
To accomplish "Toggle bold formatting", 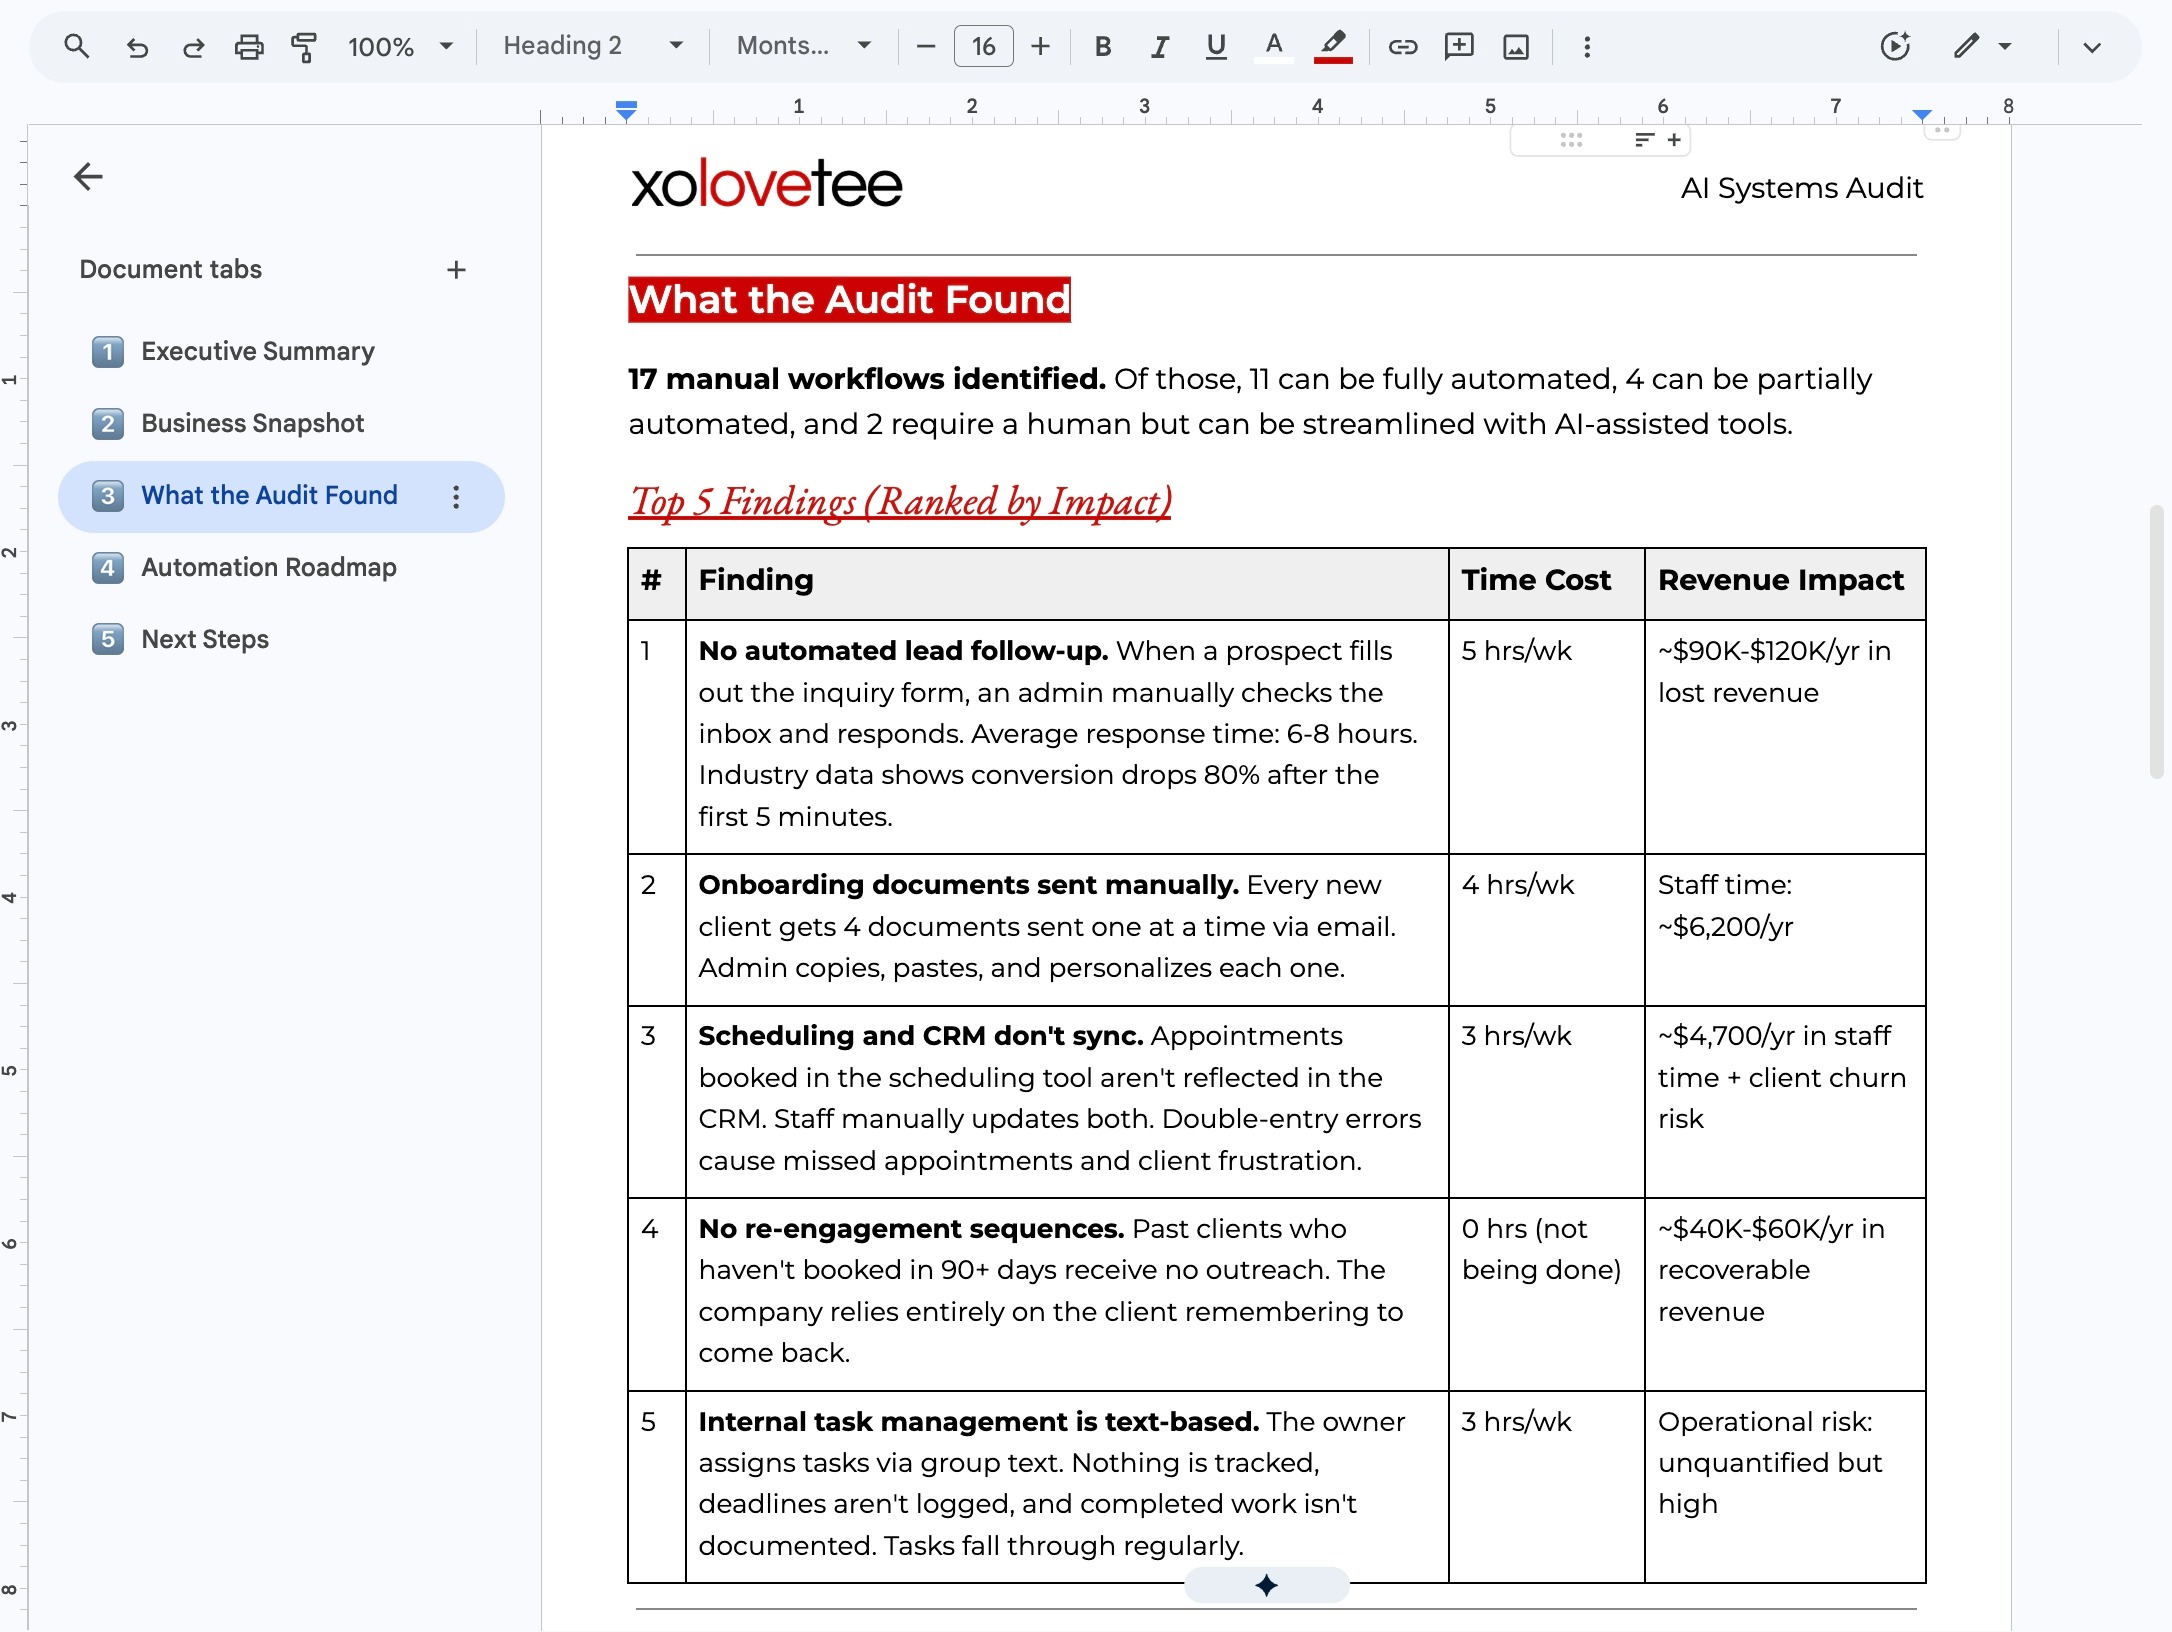I will (1103, 46).
